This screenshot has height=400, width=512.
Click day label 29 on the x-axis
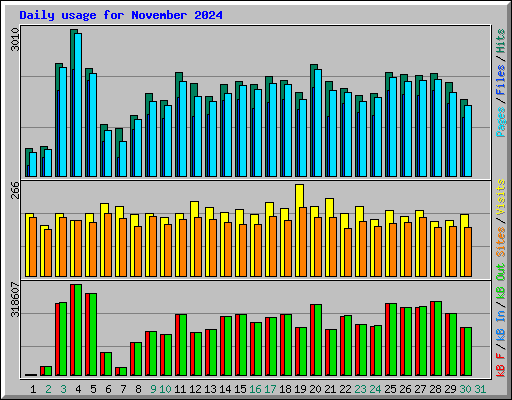point(450,389)
